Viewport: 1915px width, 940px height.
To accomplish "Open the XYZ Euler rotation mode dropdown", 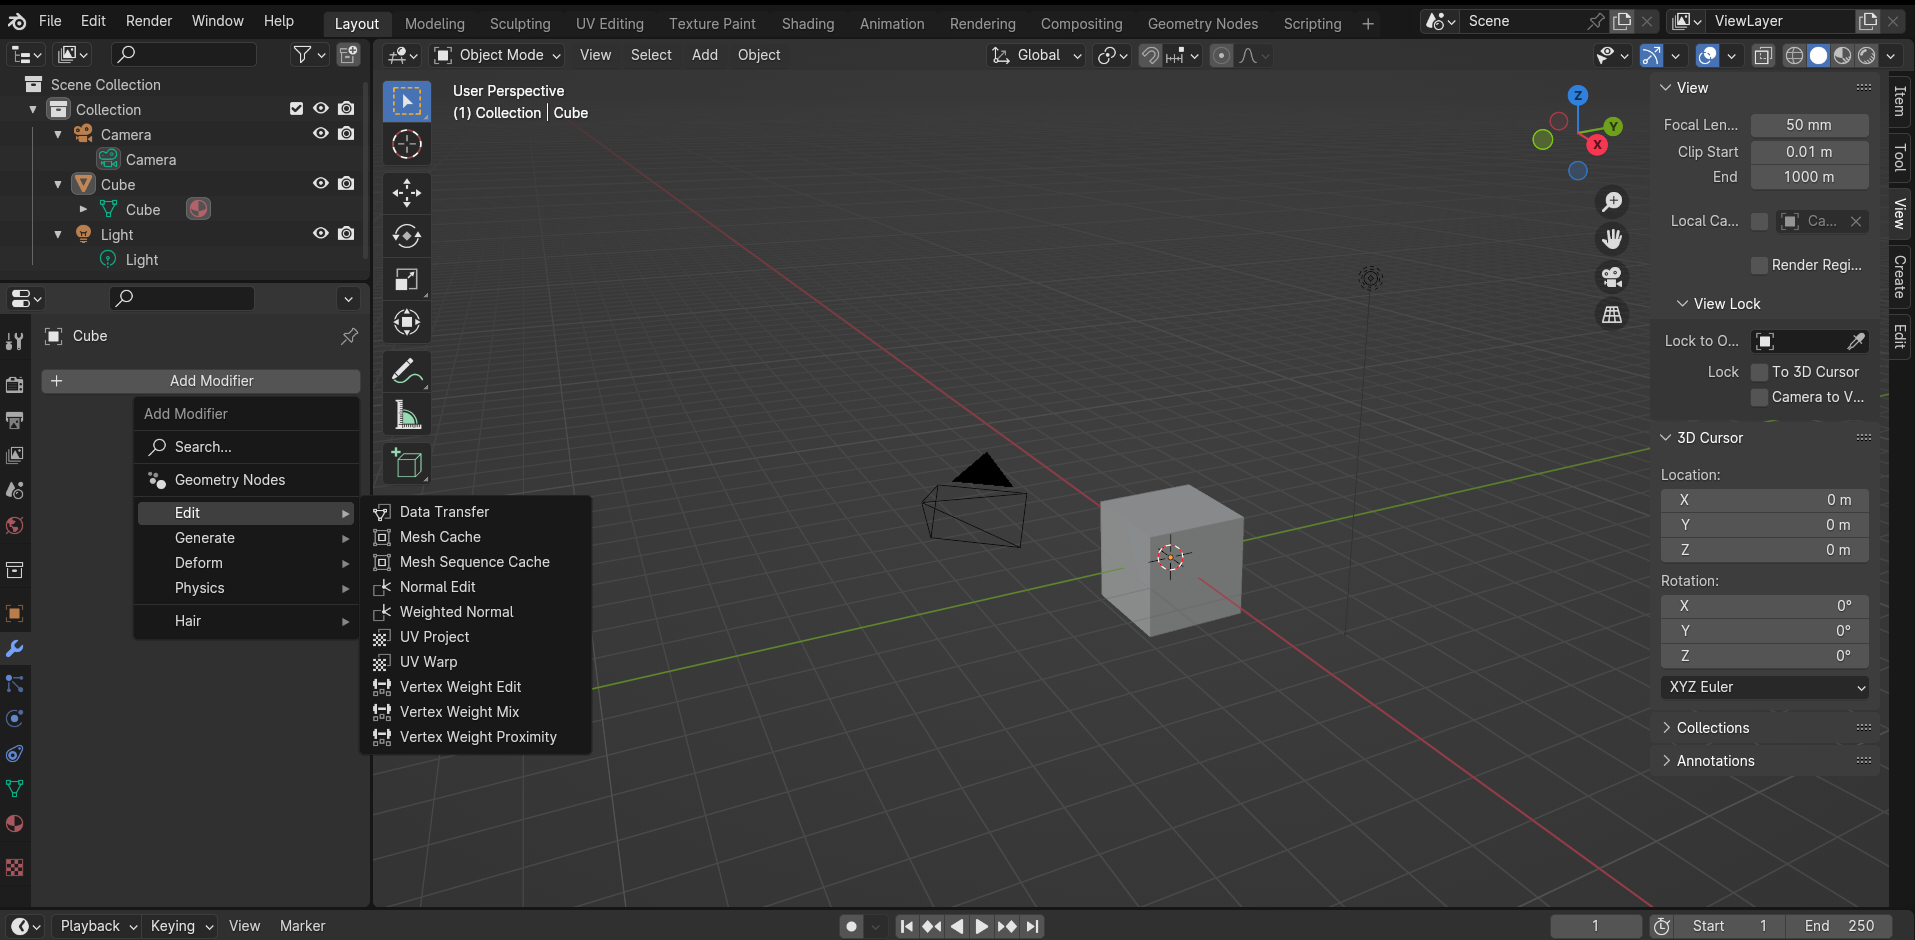I will coord(1765,687).
